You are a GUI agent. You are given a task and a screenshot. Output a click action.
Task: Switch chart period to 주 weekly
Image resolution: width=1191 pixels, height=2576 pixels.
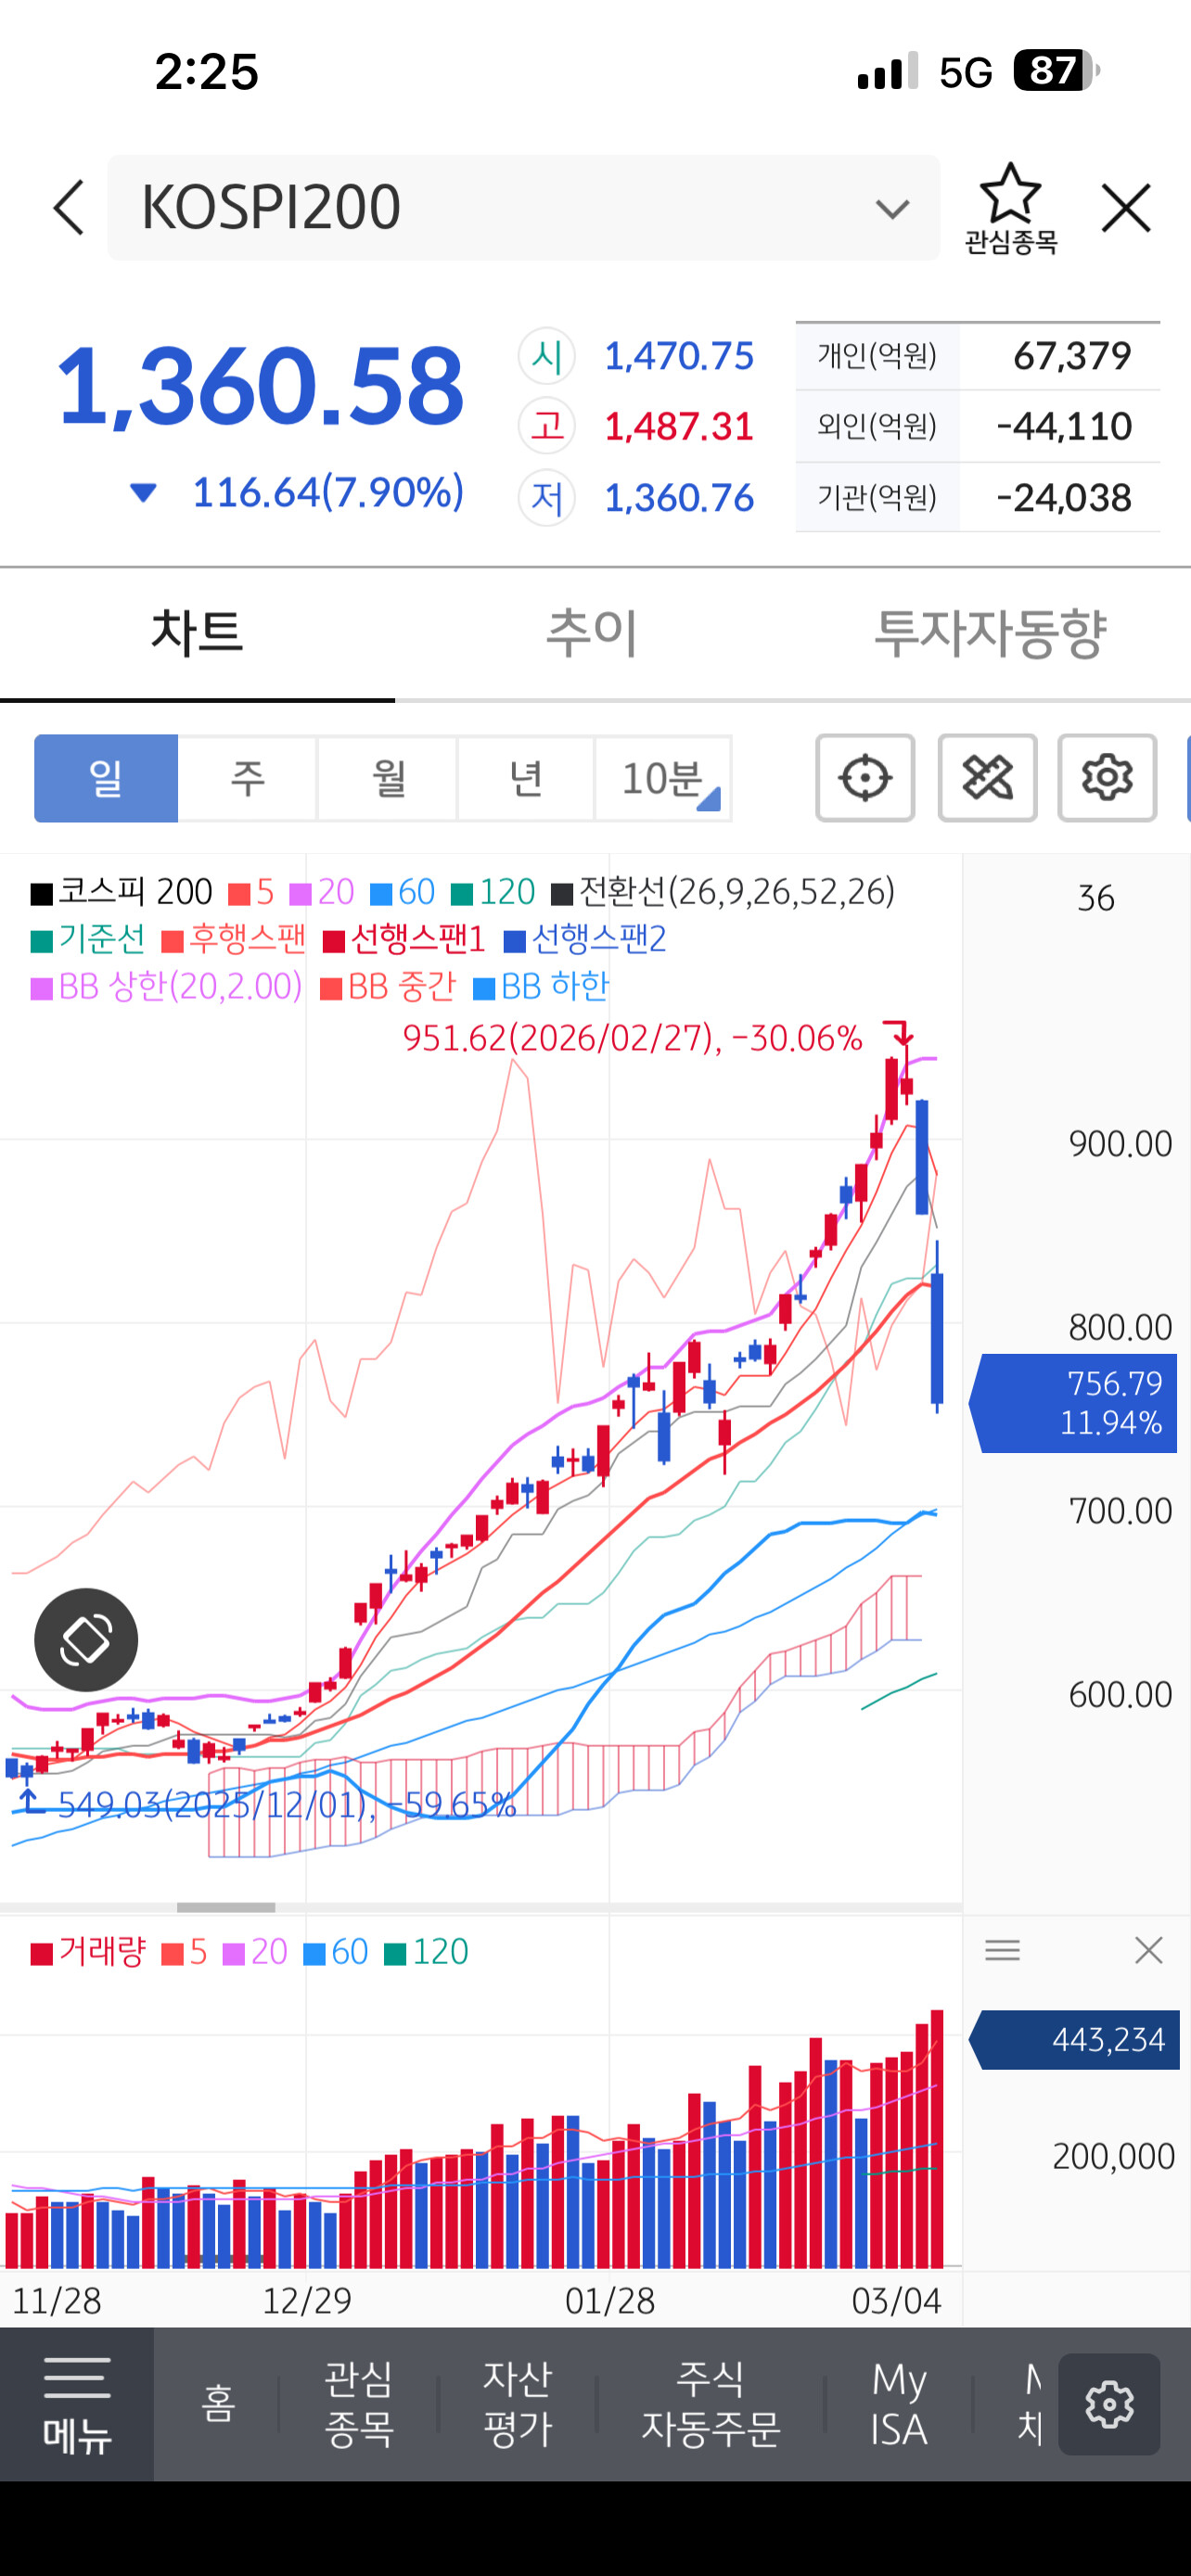pos(247,778)
